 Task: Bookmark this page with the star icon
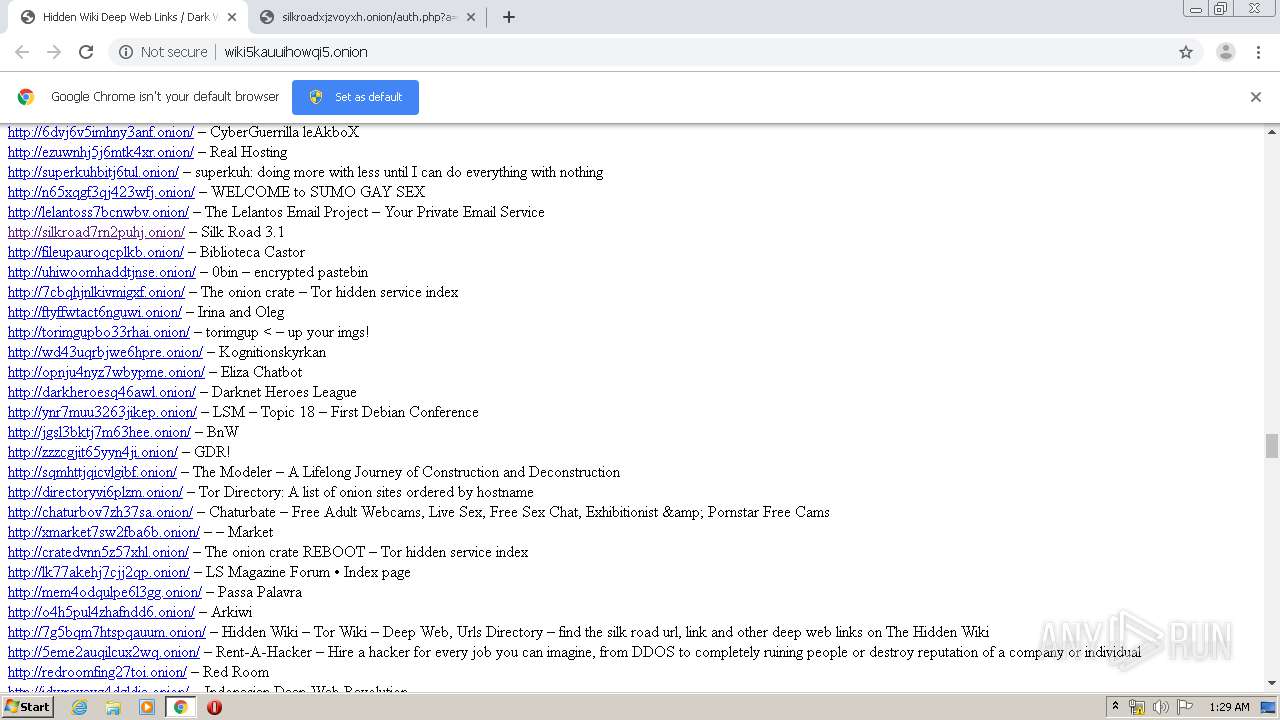tap(1186, 52)
